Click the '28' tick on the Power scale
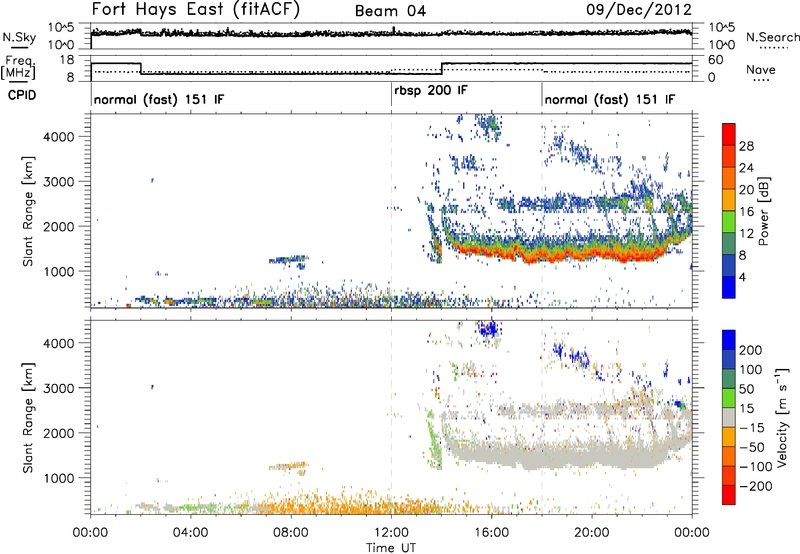This screenshot has width=800, height=554. point(746,146)
